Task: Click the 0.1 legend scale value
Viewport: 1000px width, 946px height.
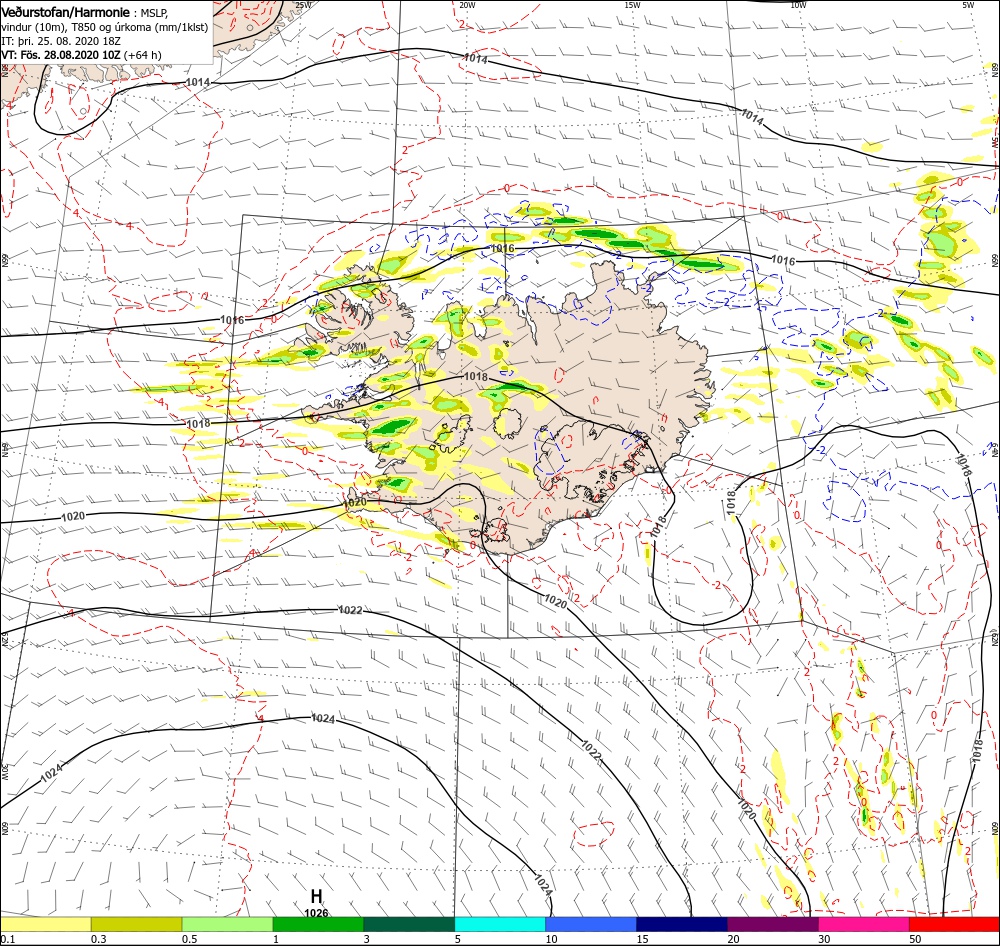Action: [7, 939]
